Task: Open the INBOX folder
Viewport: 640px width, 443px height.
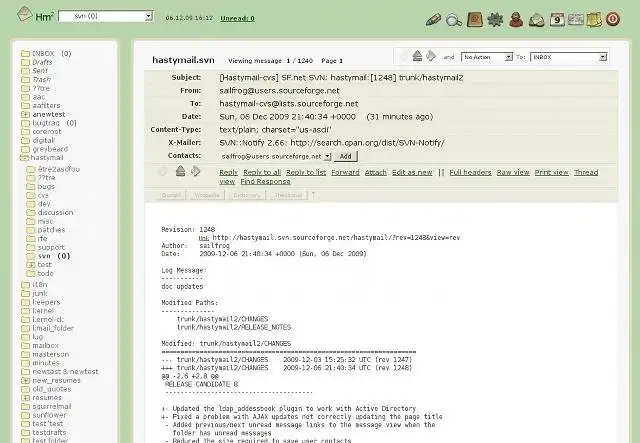Action: point(43,53)
